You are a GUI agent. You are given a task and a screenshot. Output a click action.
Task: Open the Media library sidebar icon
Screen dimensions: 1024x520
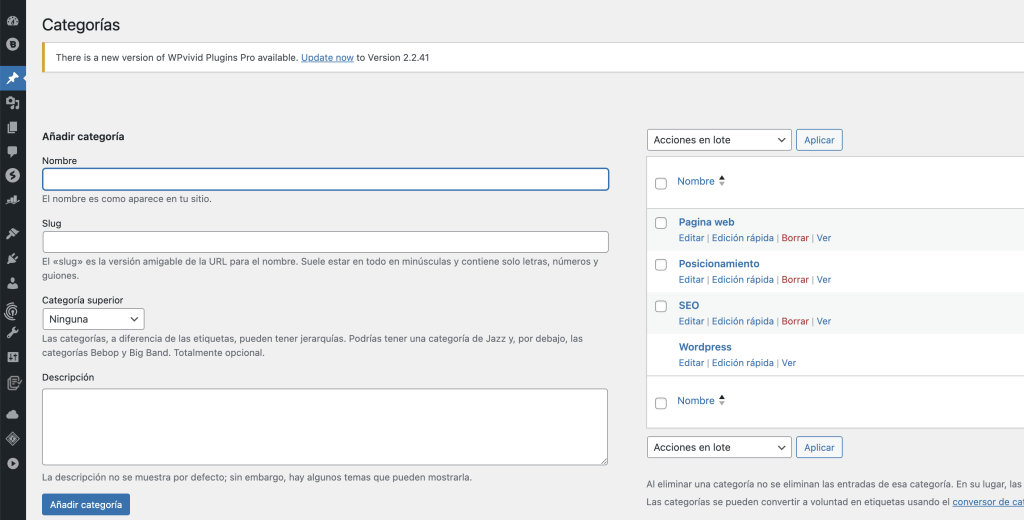(12, 103)
